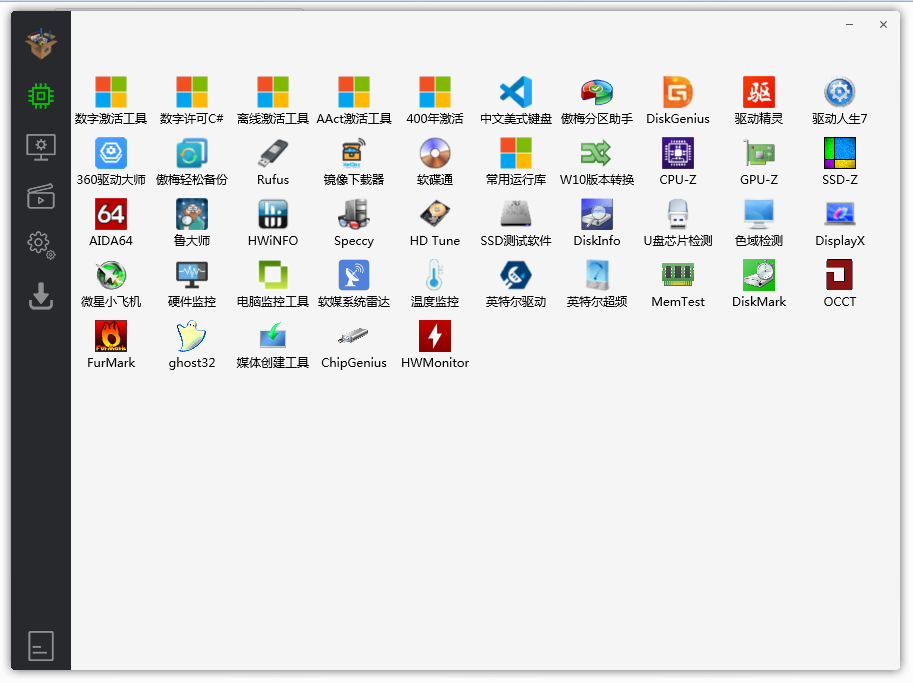Screen dimensions: 913x683
Task: Open the OCCT stability tester
Action: 839,276
